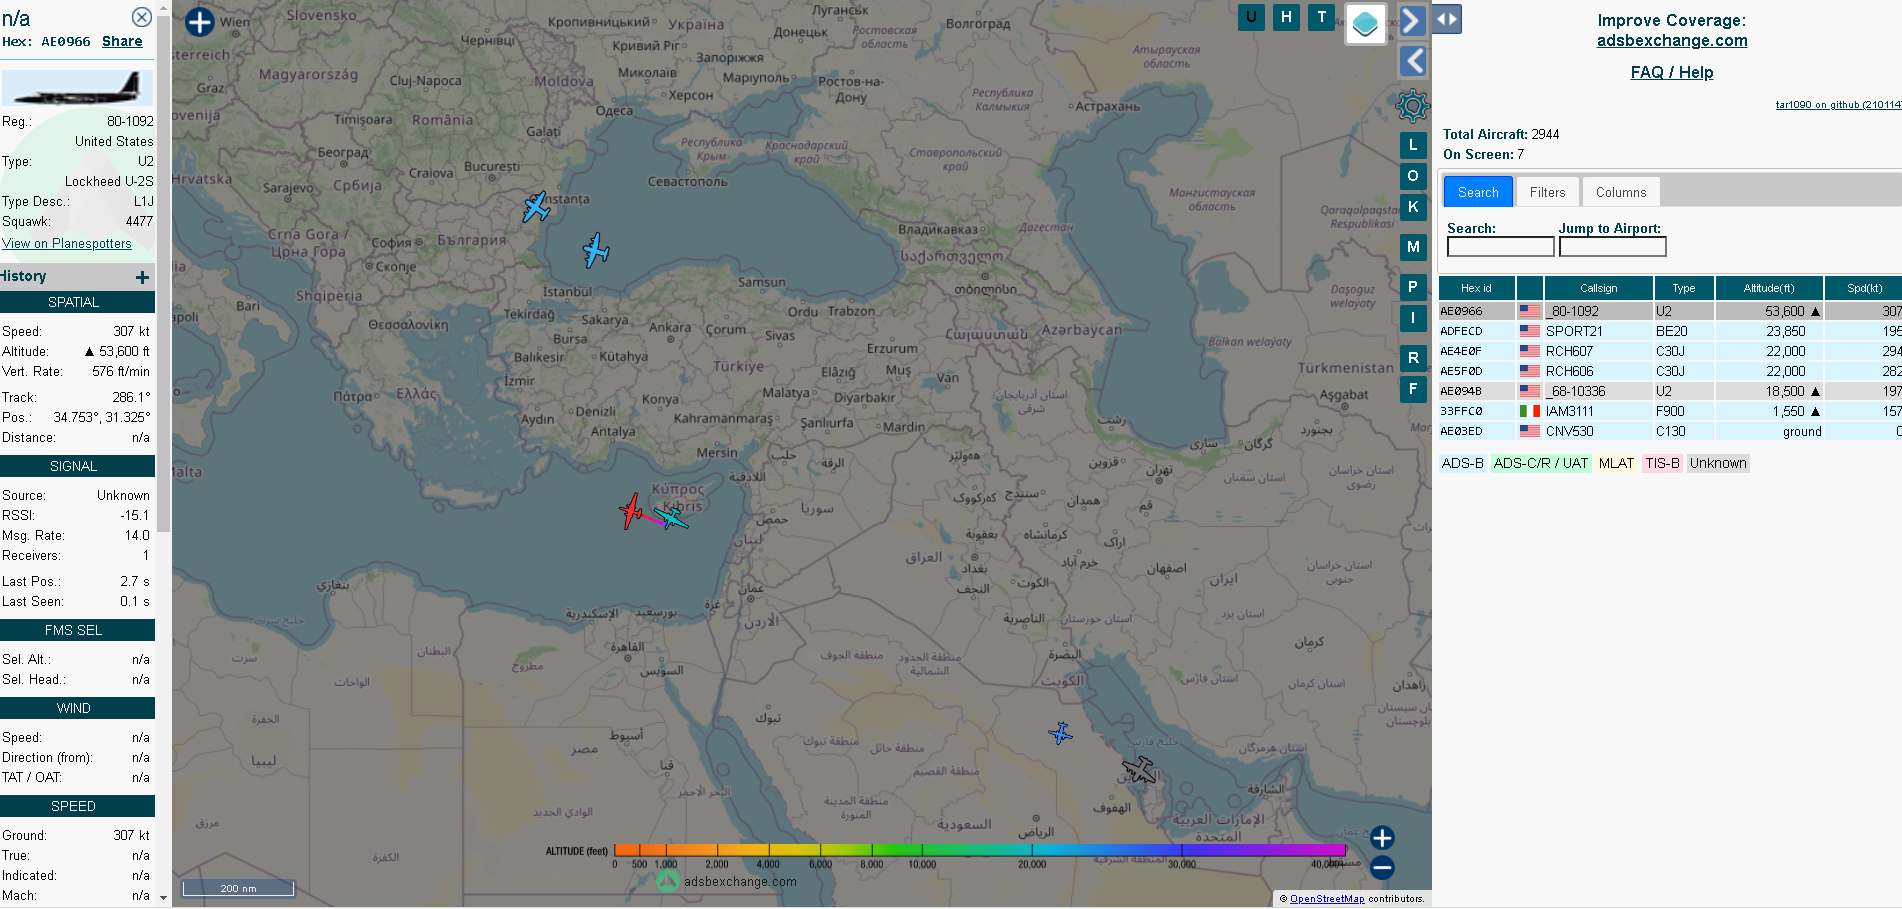Screen dimensions: 1902x909
Task: Toggle the P map option button
Action: coord(1413,287)
